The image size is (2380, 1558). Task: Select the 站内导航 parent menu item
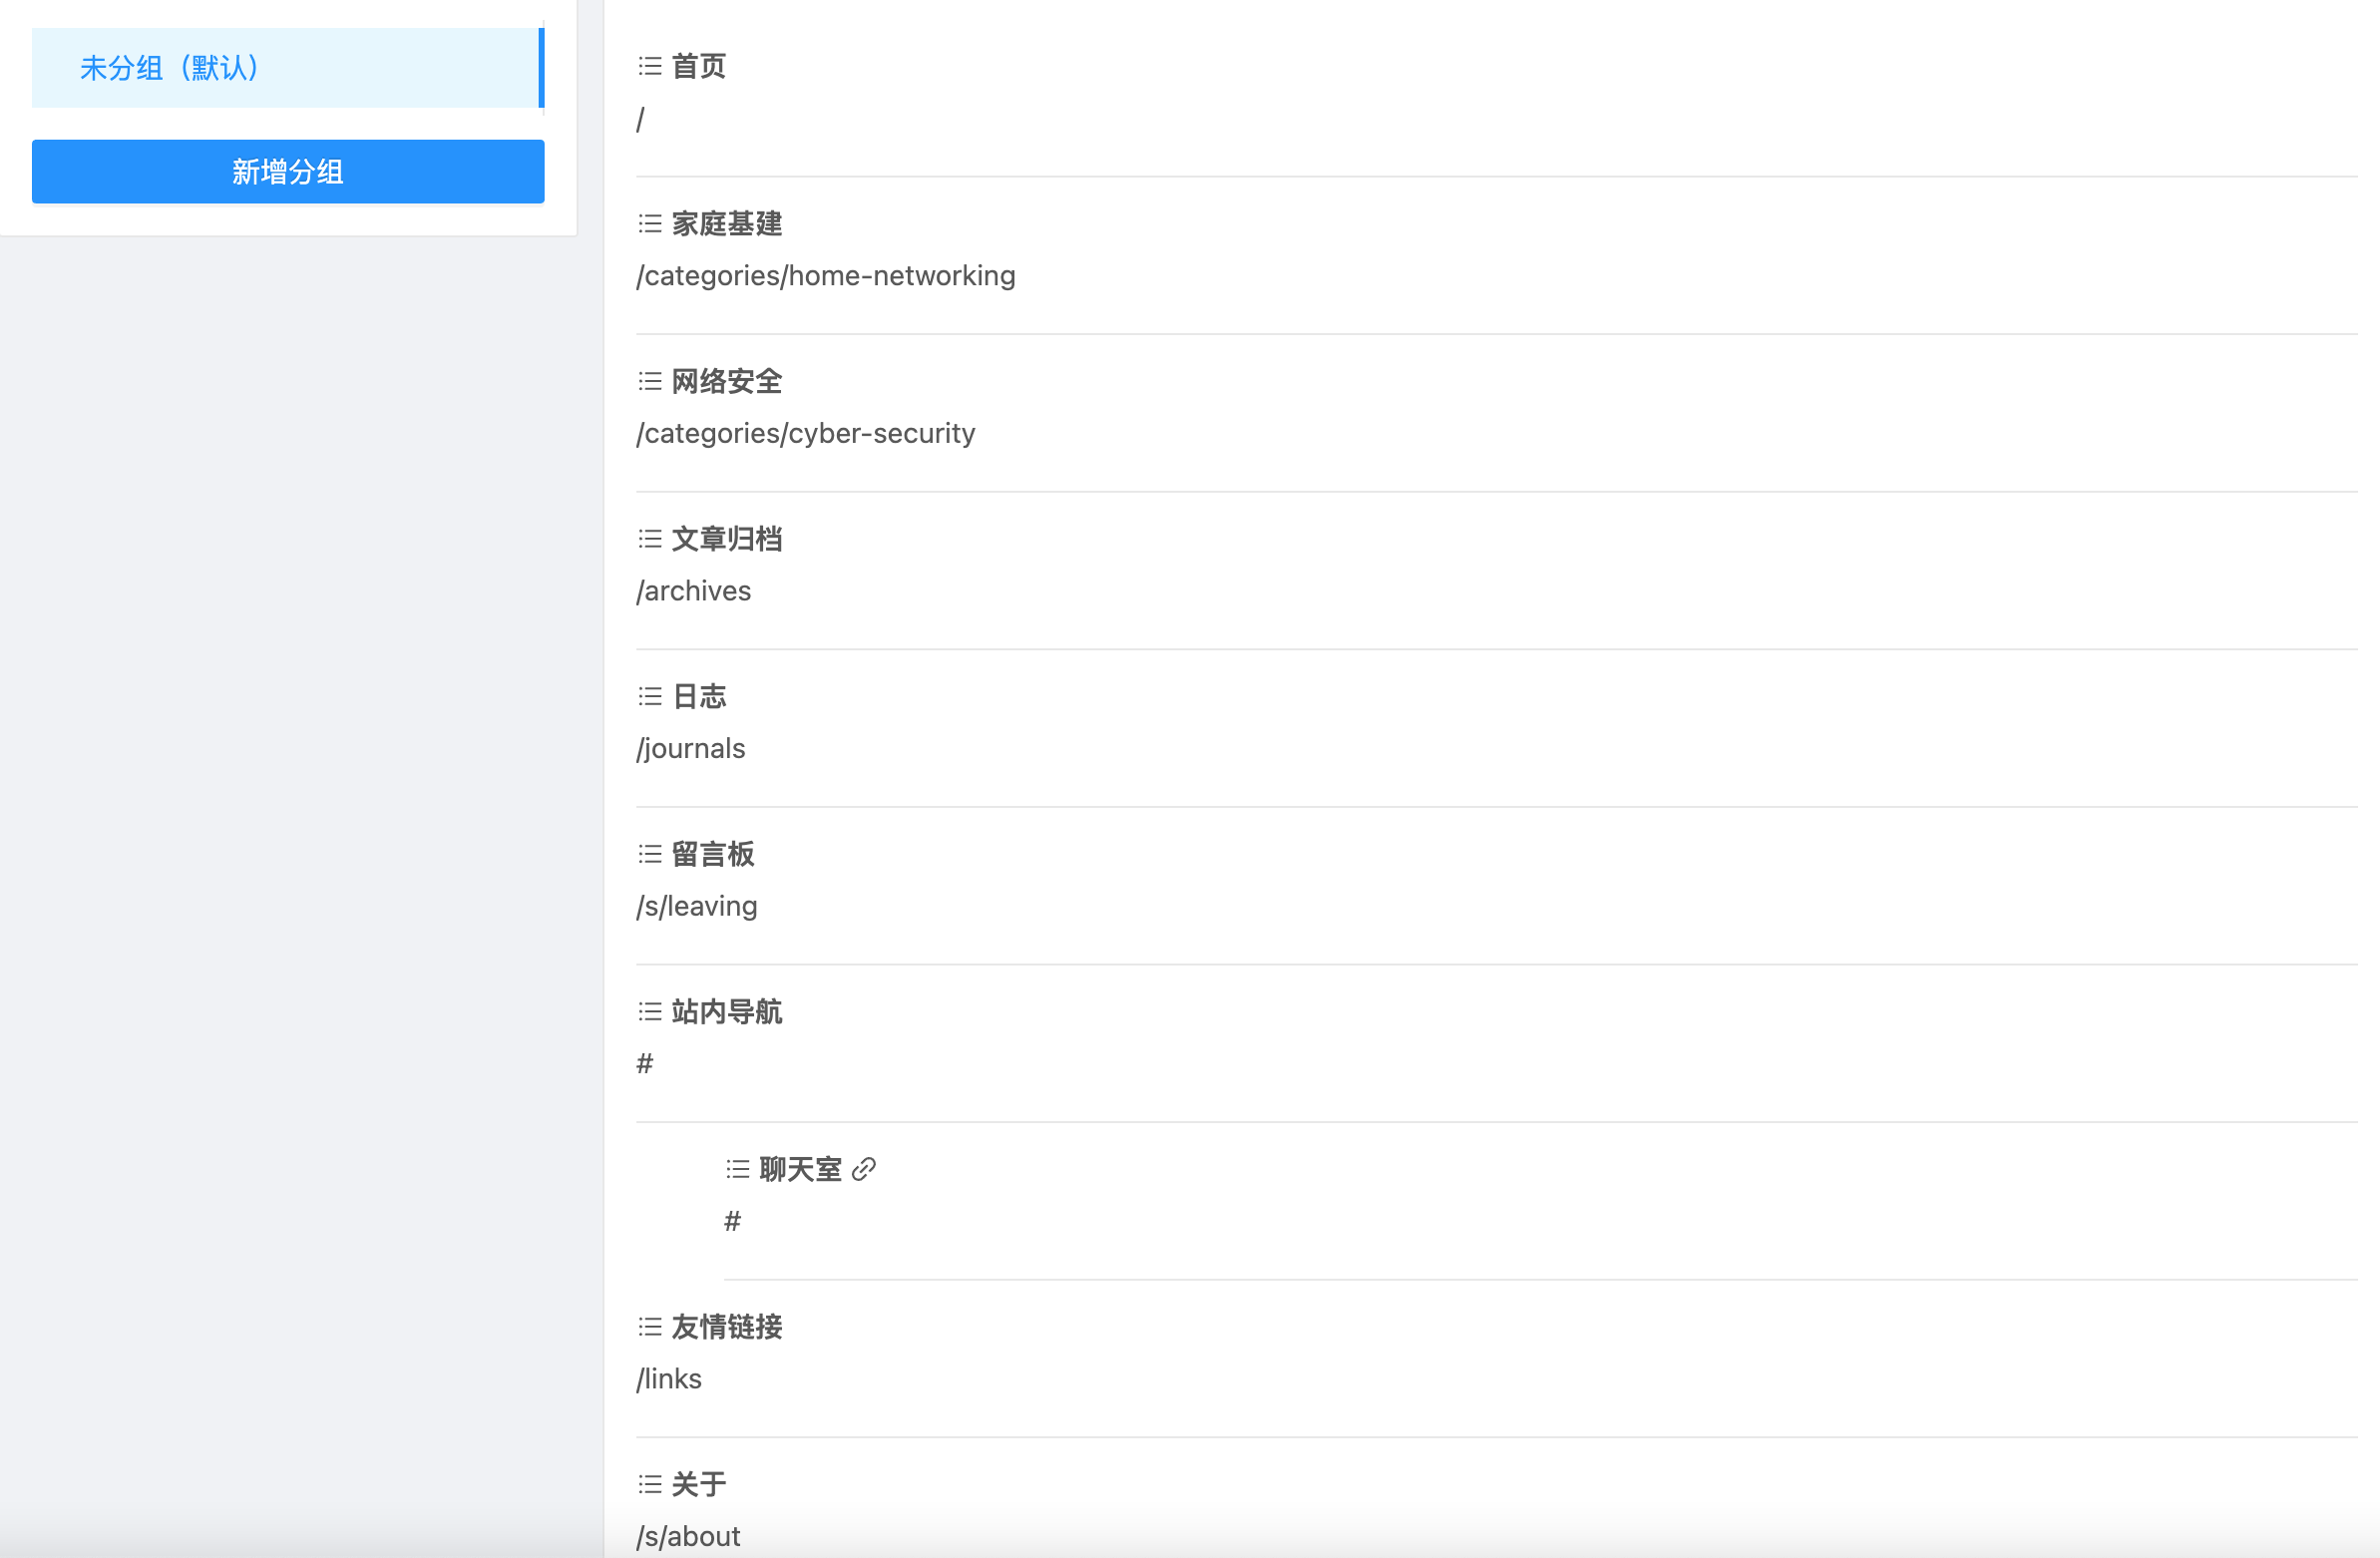(x=726, y=1013)
